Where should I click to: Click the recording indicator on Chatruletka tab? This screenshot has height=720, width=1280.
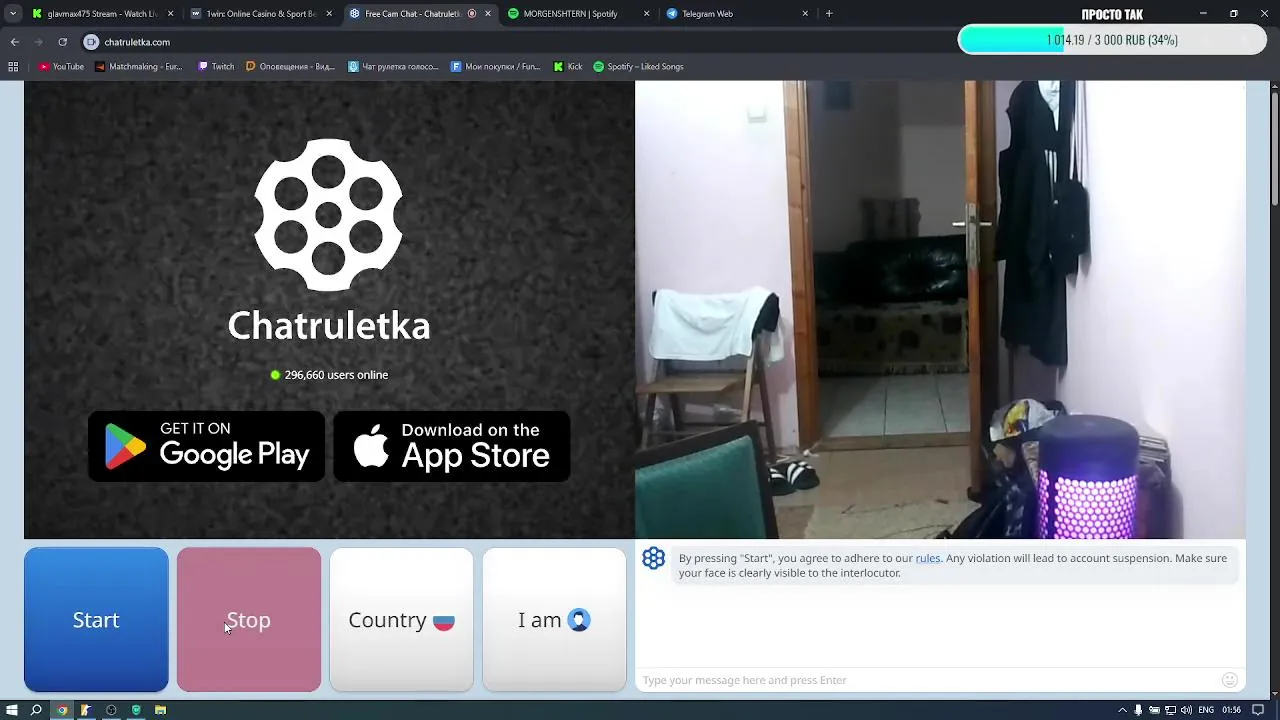[x=472, y=14]
